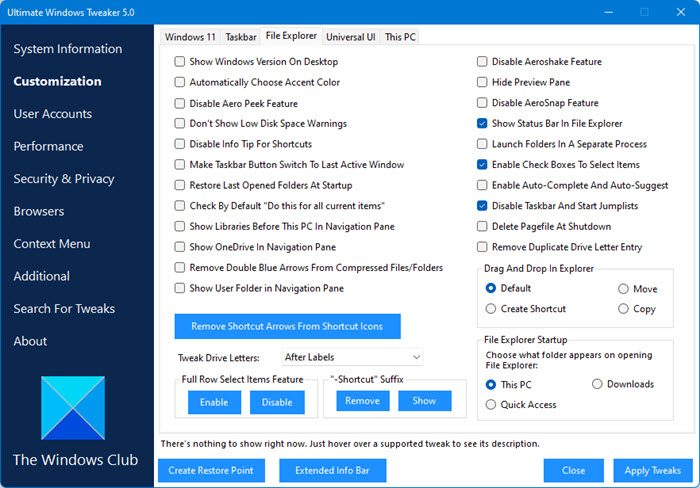Open Security & Privacy section in sidebar
The image size is (700, 488).
[64, 179]
